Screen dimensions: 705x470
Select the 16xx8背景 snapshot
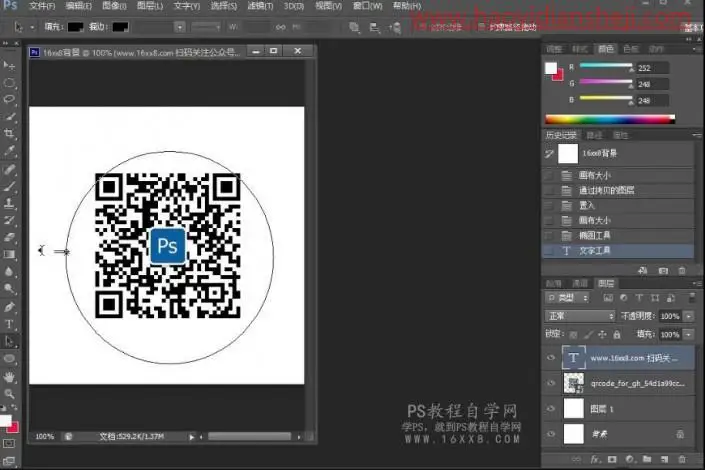tap(618, 154)
